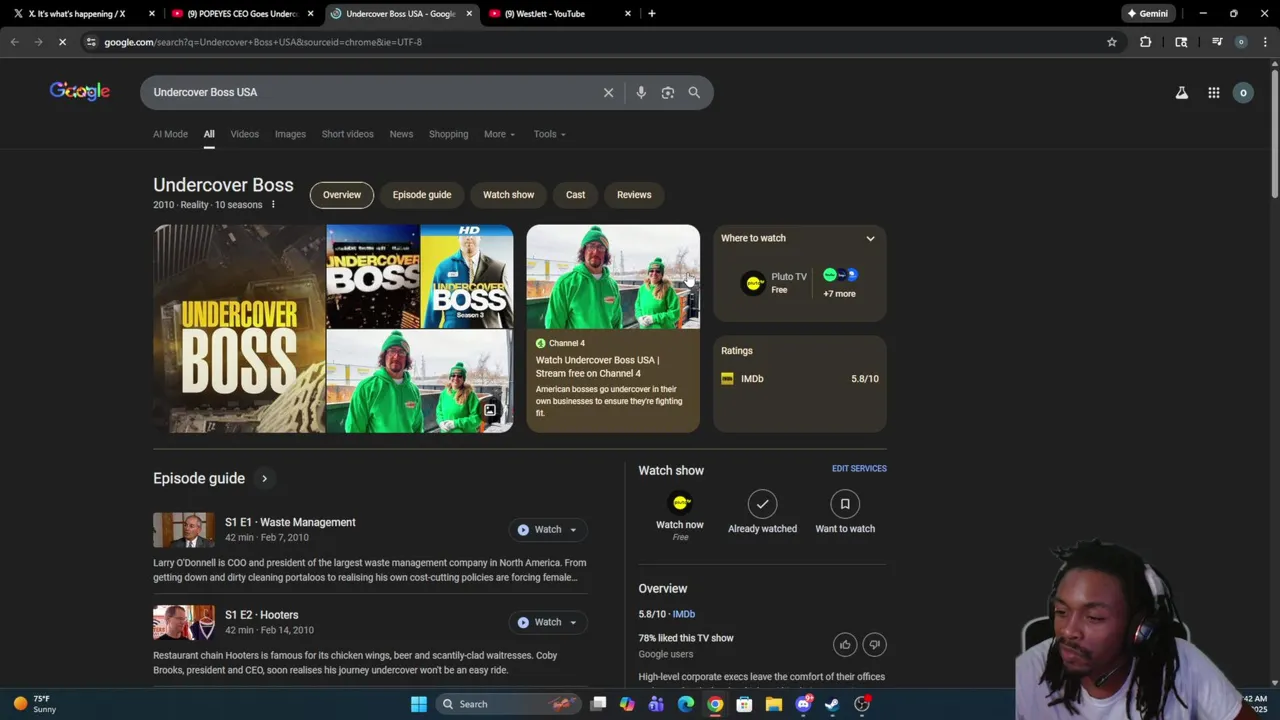Open the +7 more streaming services
This screenshot has width=1280, height=720.
coord(839,283)
